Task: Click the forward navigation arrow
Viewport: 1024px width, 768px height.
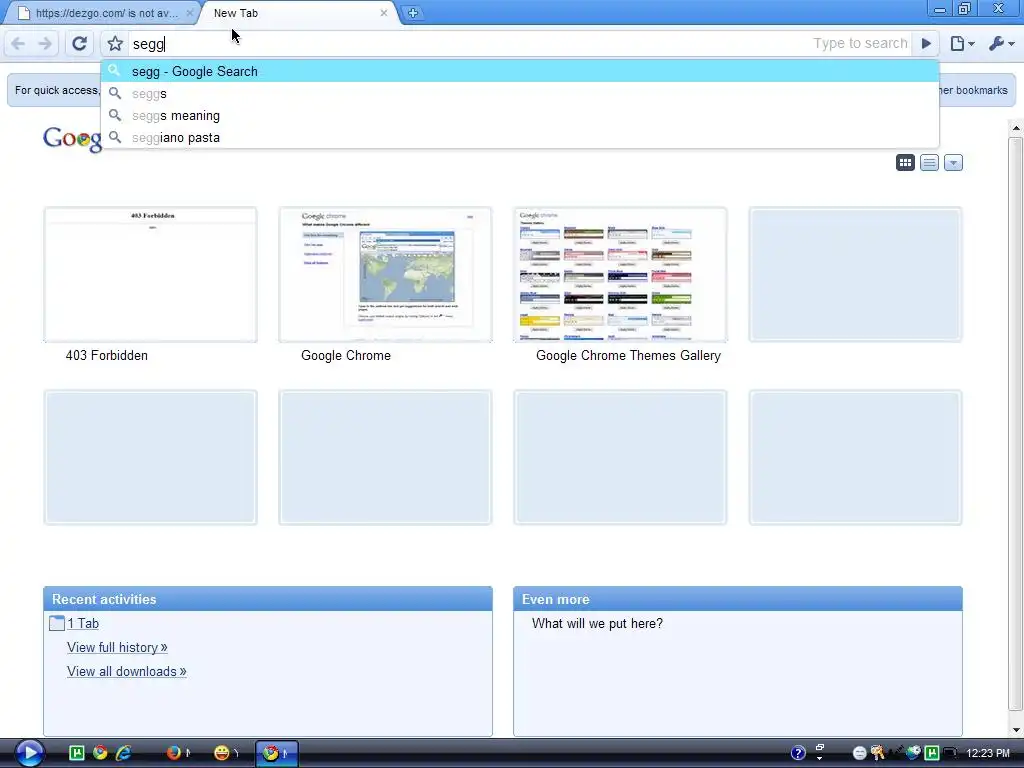Action: pos(45,44)
